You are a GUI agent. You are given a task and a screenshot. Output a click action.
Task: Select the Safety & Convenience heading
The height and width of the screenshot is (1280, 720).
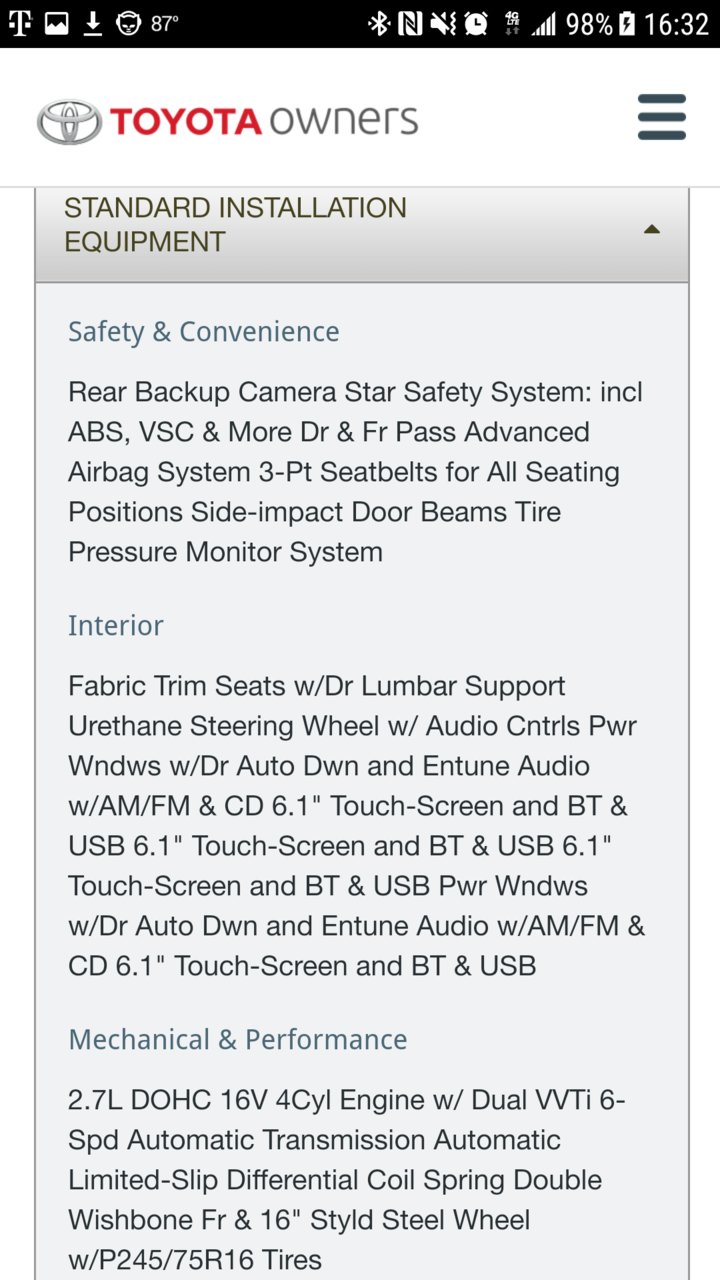(204, 332)
